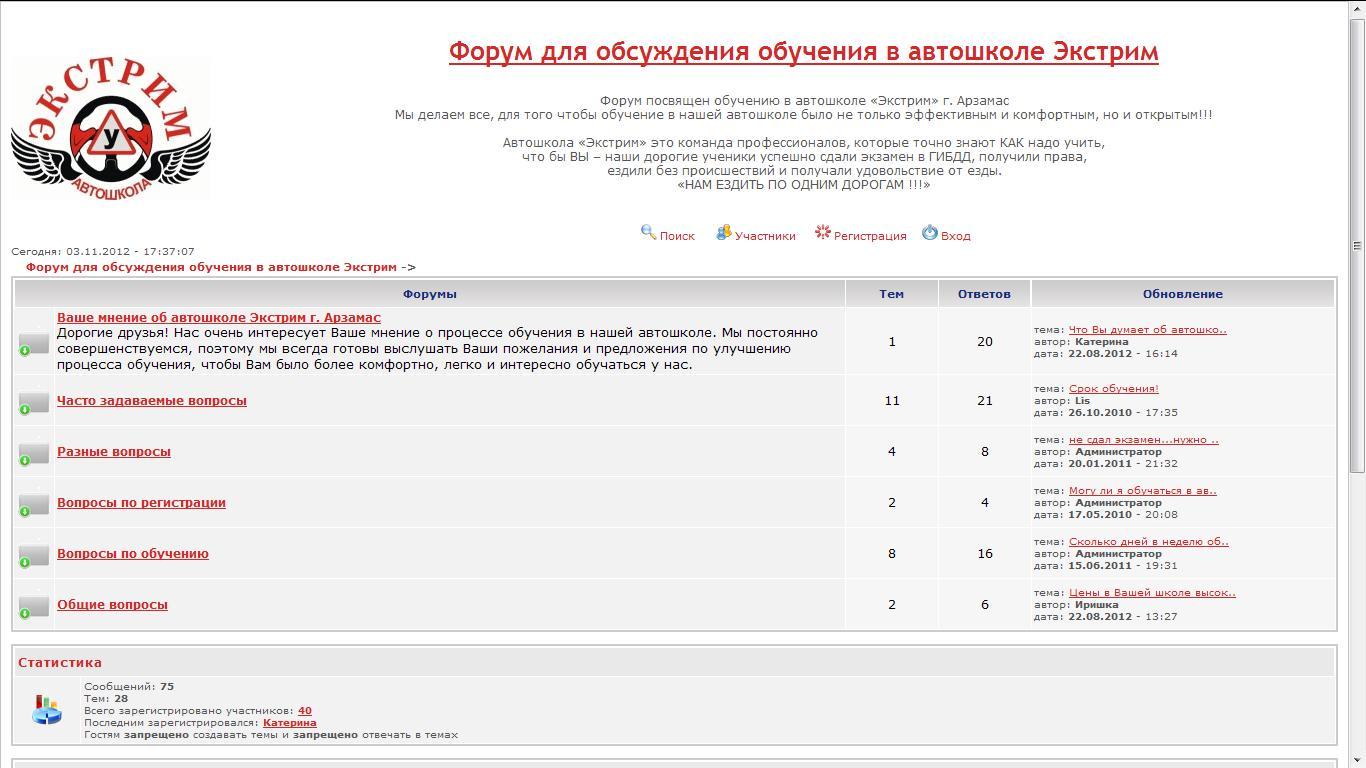Click author name Иришка in last row
Screen dimensions: 1366x768
pyautogui.click(x=1097, y=604)
